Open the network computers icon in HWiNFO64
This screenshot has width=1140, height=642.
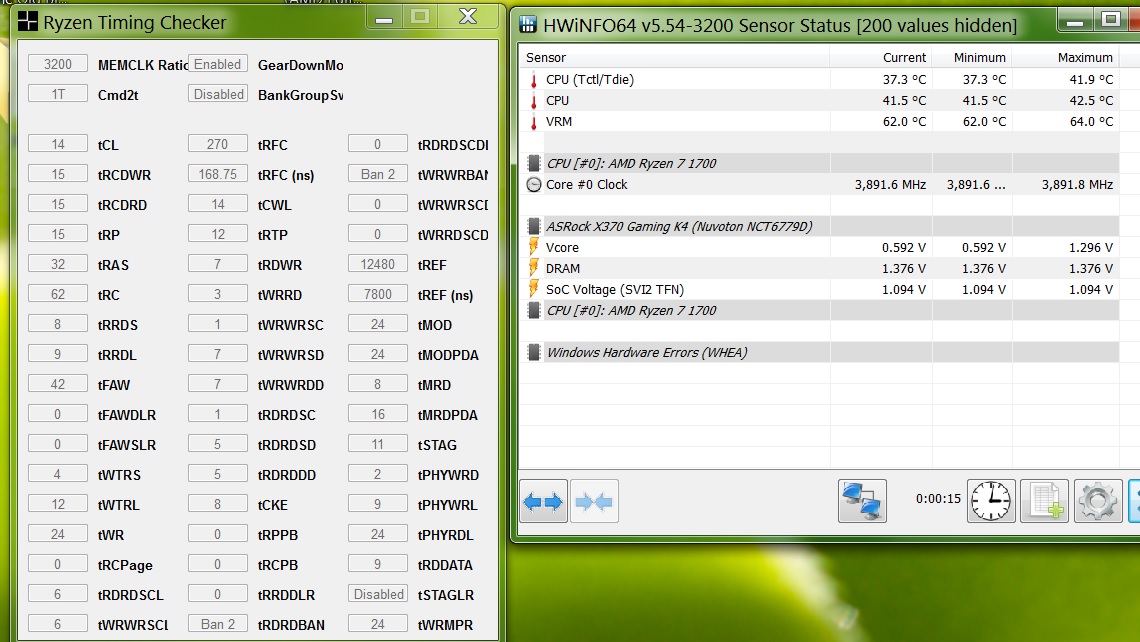coord(862,501)
